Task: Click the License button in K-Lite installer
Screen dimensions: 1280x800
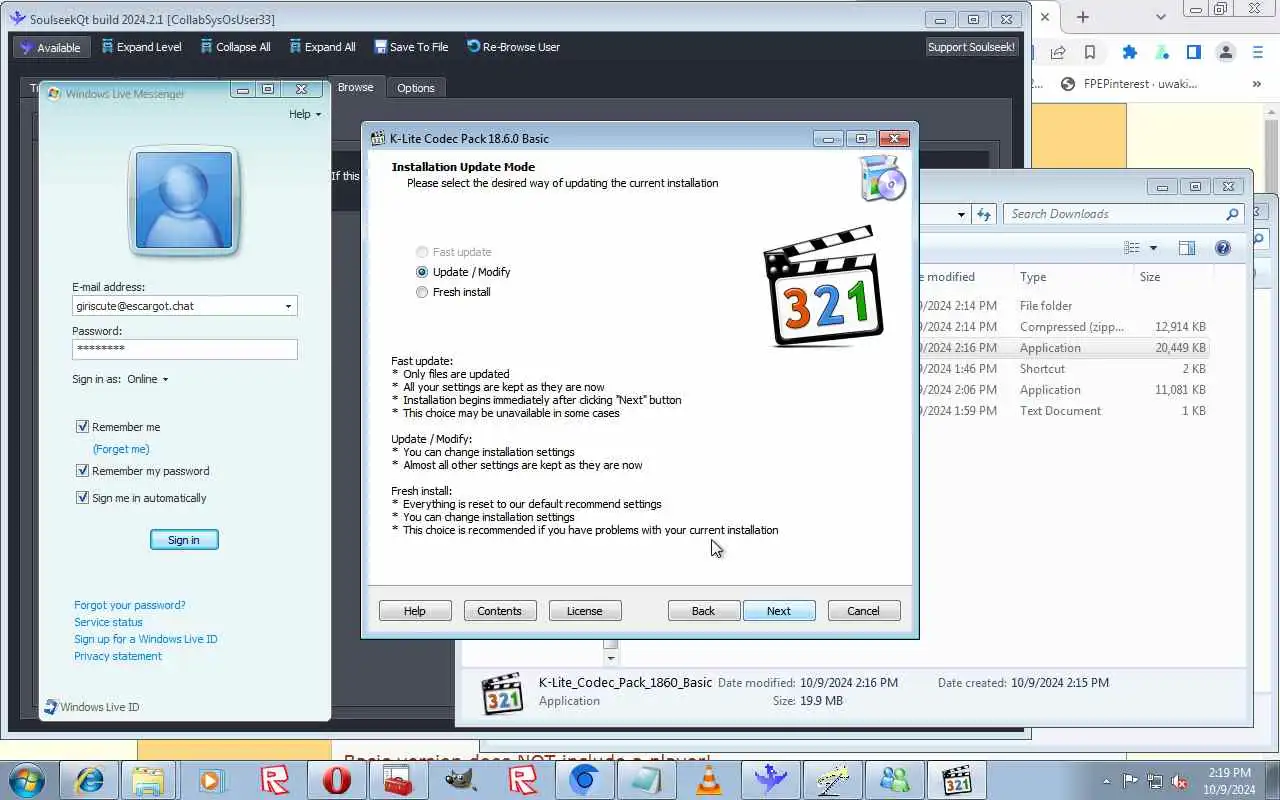Action: [585, 611]
